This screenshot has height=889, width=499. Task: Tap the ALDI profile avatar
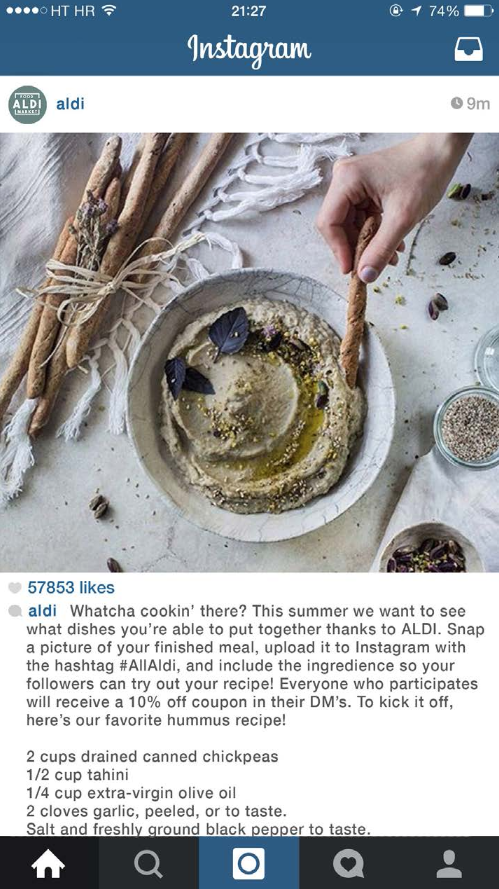(x=27, y=104)
